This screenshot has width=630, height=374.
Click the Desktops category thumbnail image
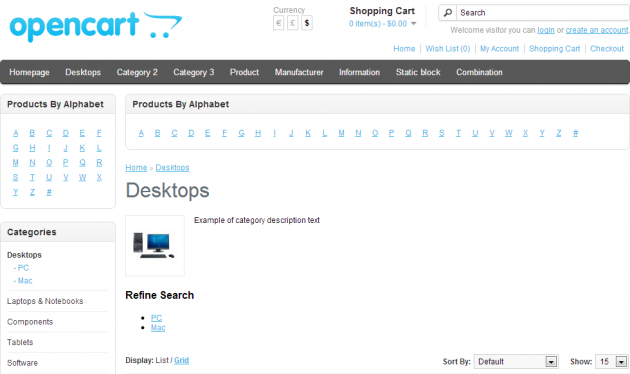click(x=155, y=245)
